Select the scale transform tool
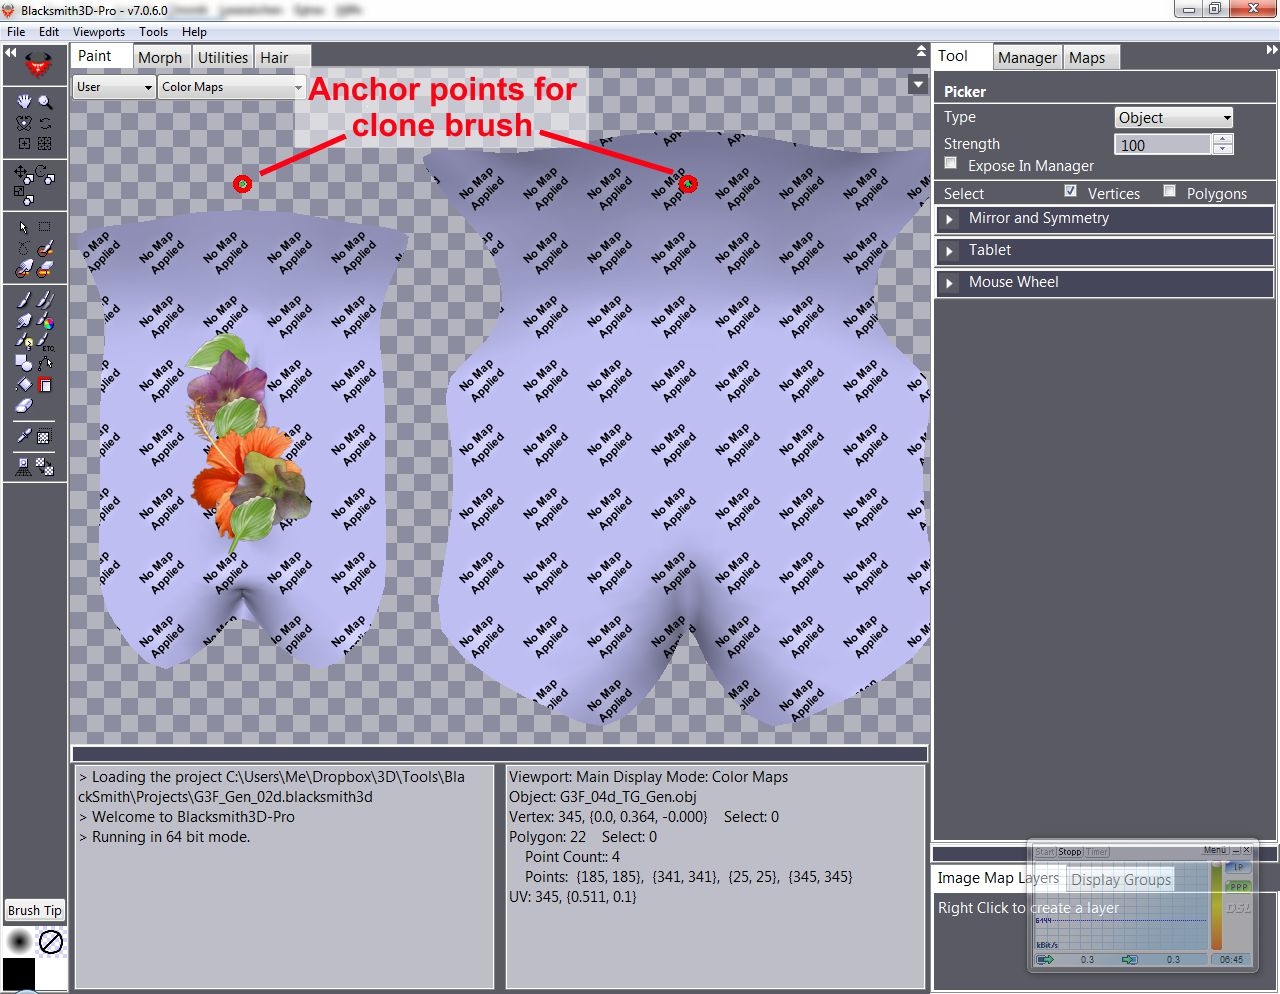This screenshot has width=1280, height=994. (24, 195)
